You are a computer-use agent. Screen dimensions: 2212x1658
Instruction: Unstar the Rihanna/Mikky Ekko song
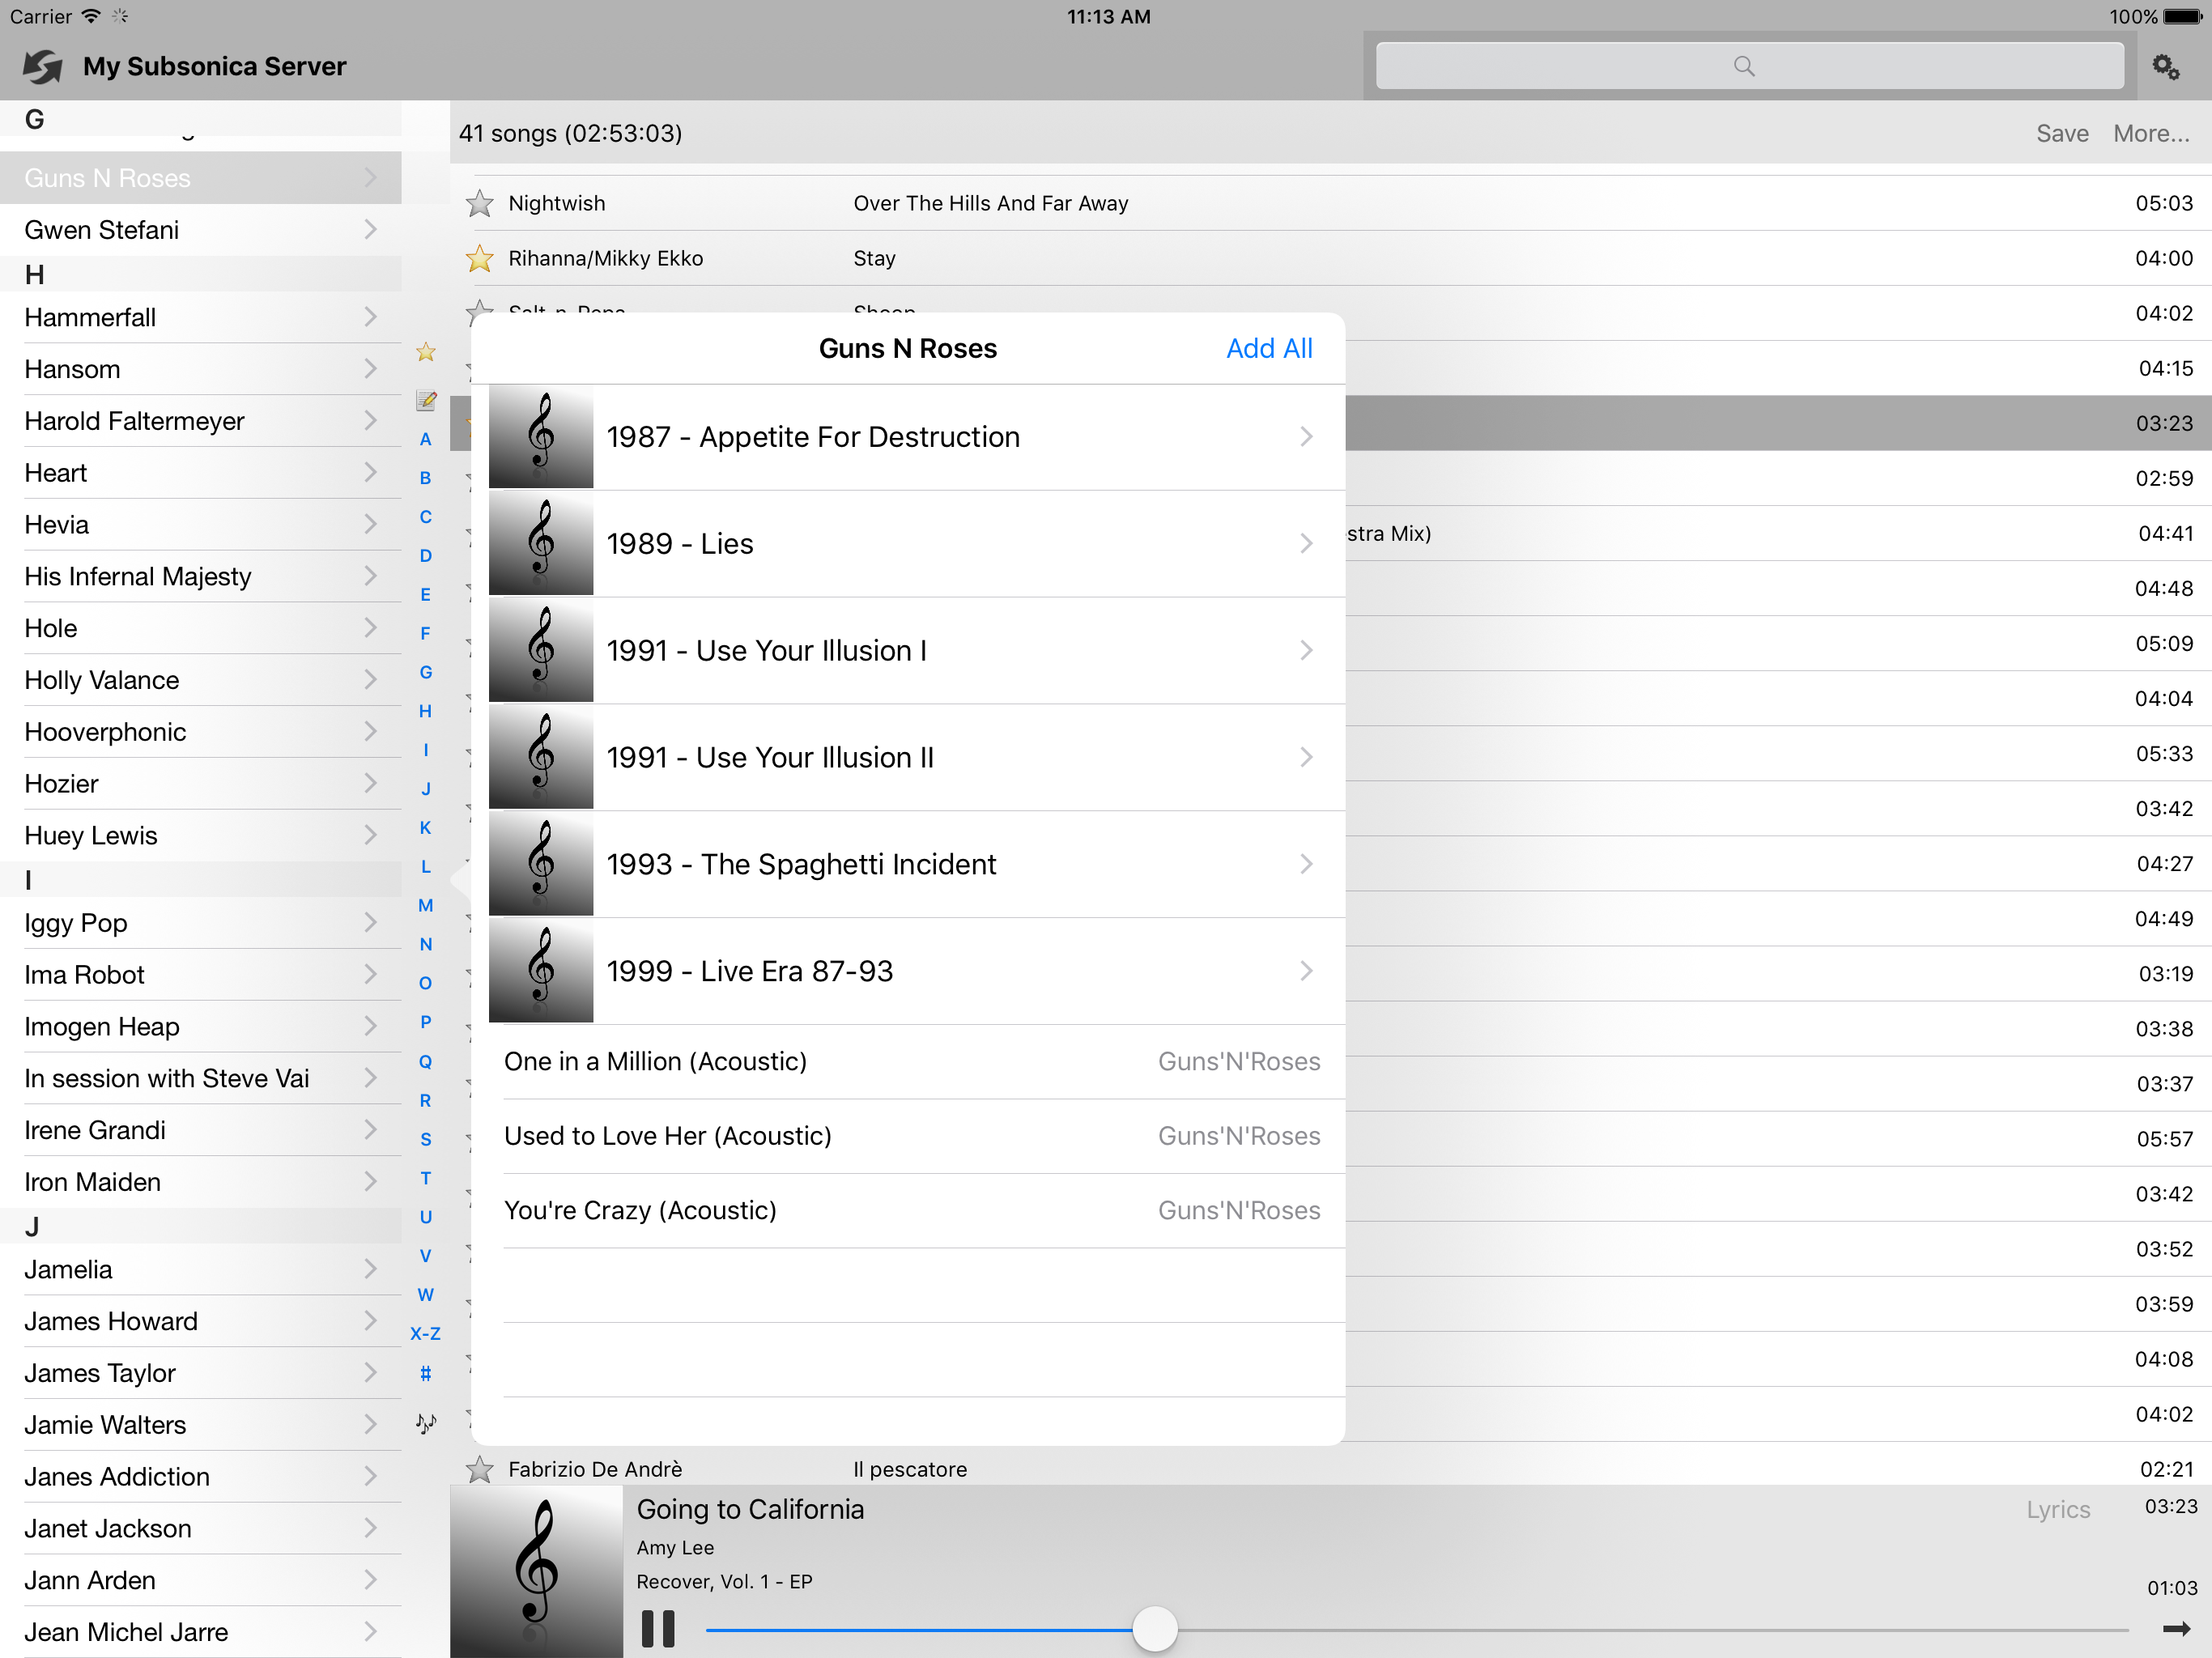tap(480, 259)
